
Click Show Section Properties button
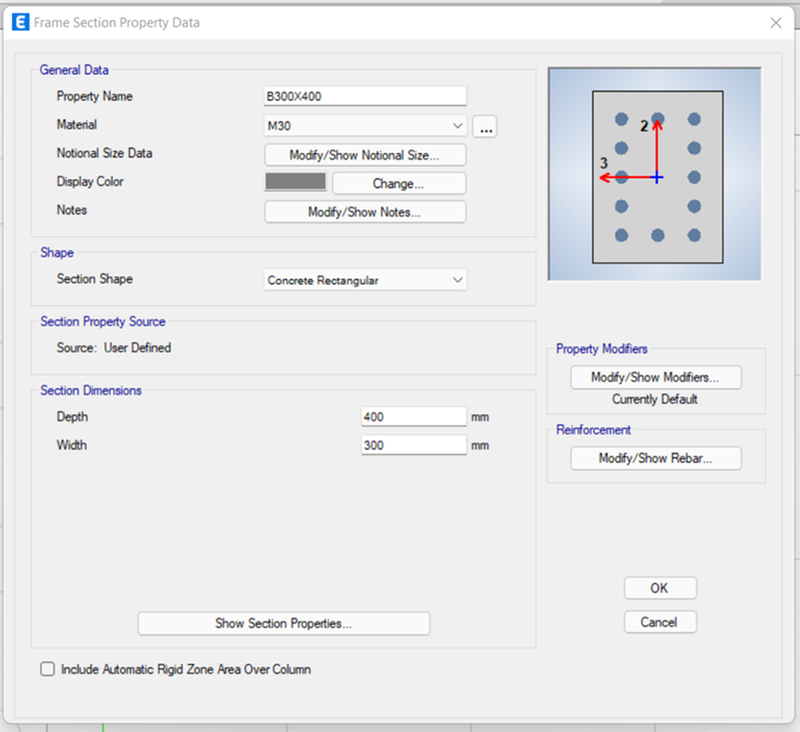(x=284, y=623)
